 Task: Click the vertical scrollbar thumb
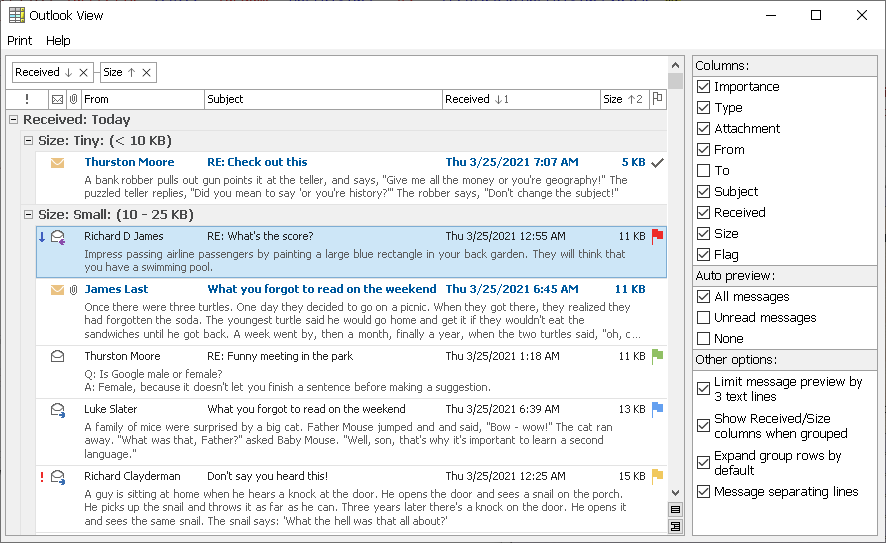(x=675, y=81)
